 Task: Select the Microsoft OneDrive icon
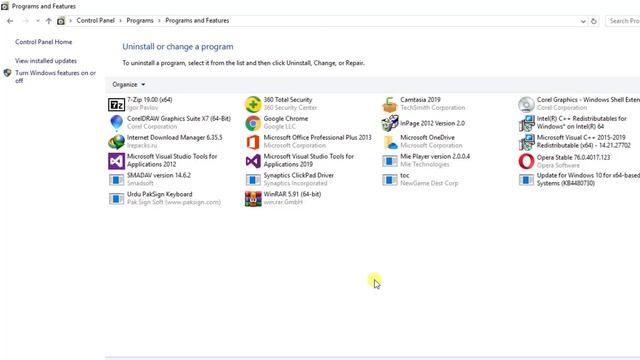(x=391, y=142)
